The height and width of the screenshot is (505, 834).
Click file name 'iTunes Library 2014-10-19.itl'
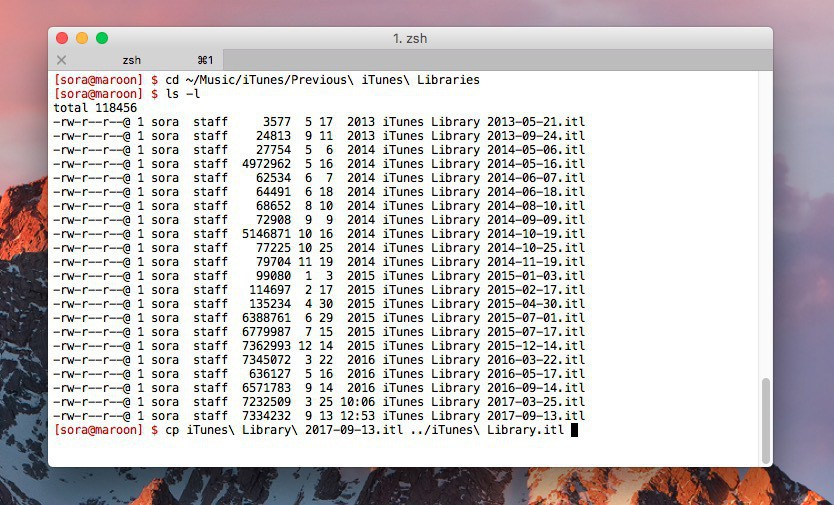tap(483, 234)
